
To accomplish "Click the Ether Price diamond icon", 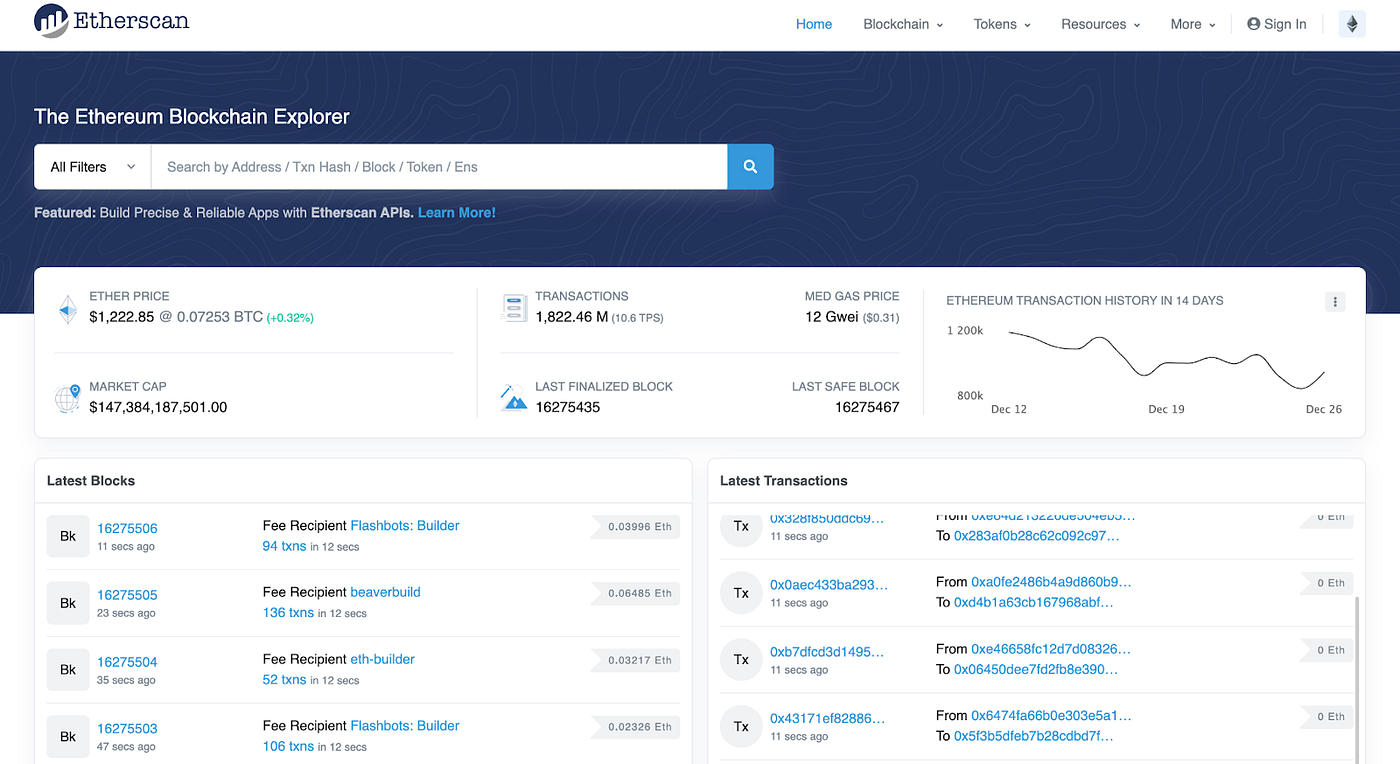I will [67, 309].
